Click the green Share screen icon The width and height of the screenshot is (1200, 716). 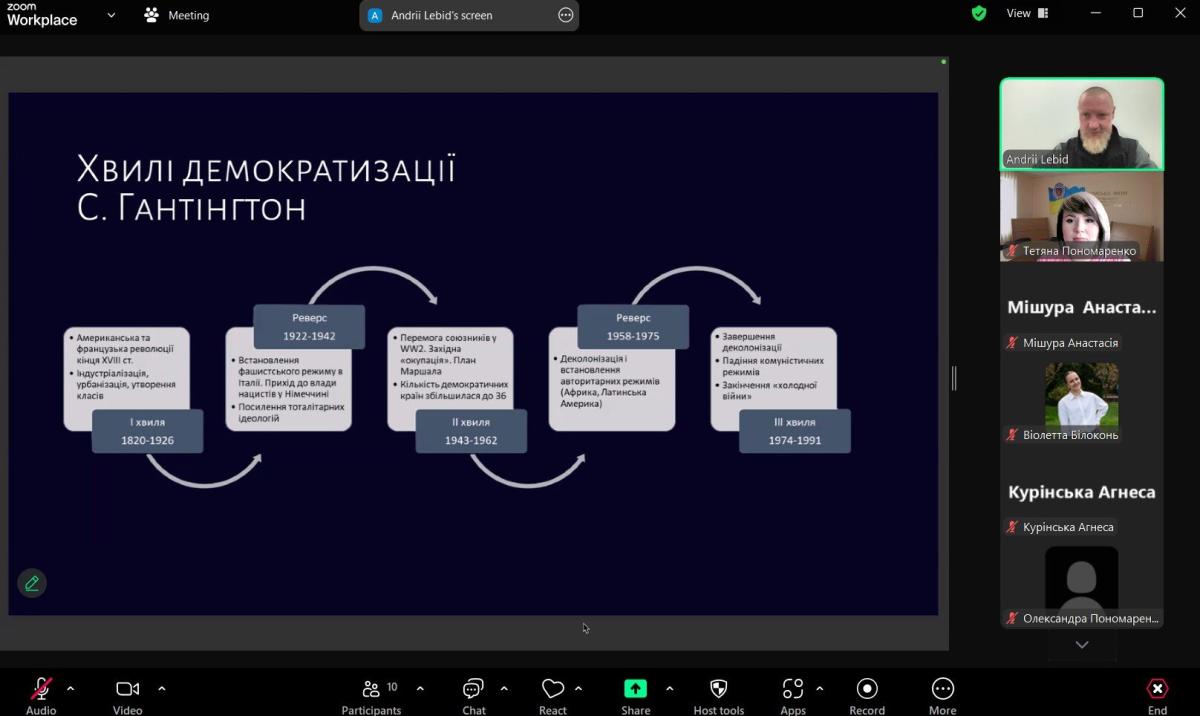635,690
